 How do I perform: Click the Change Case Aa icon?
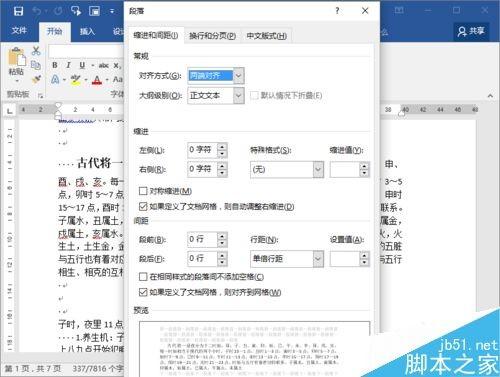(118, 79)
